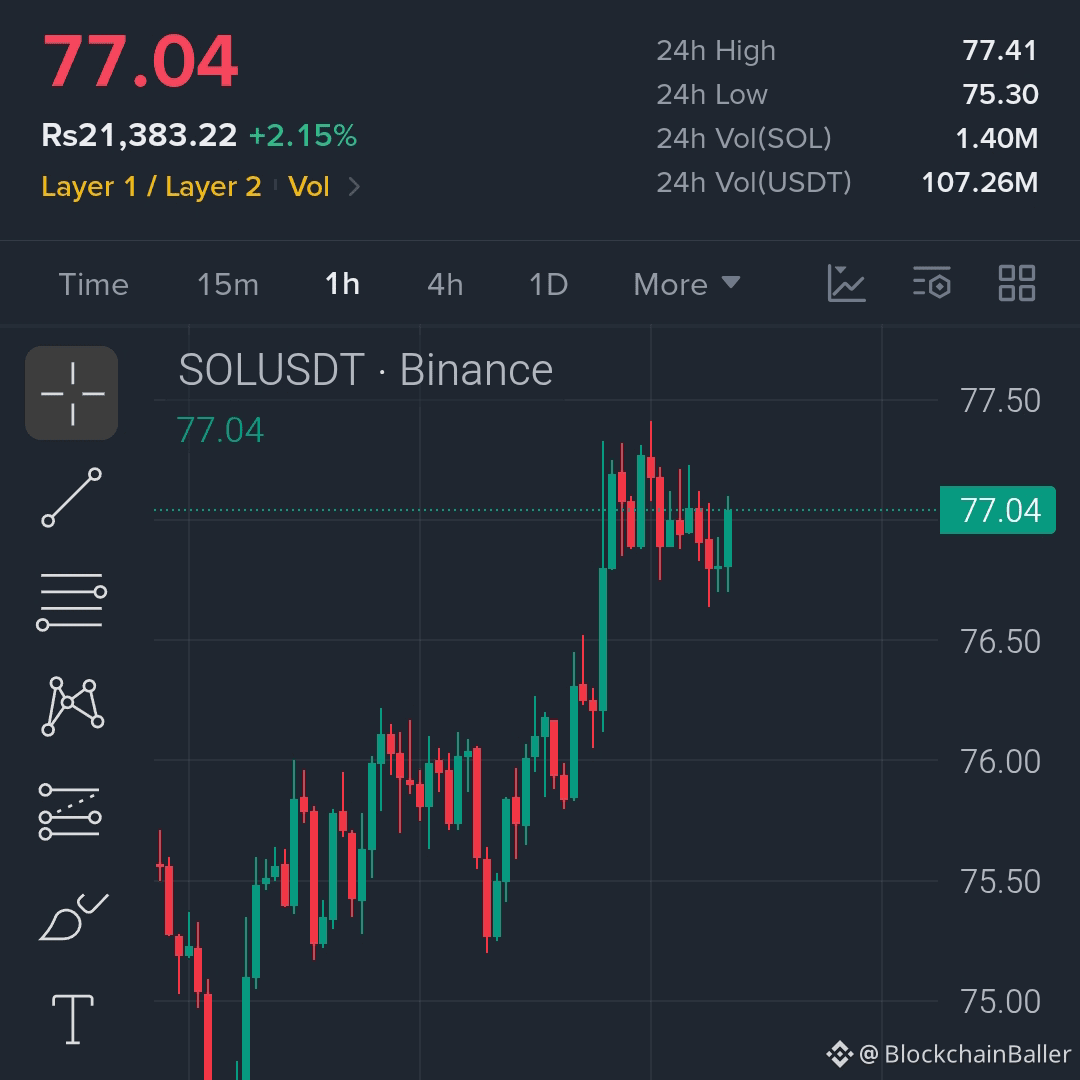Open chart settings icon

point(931,282)
